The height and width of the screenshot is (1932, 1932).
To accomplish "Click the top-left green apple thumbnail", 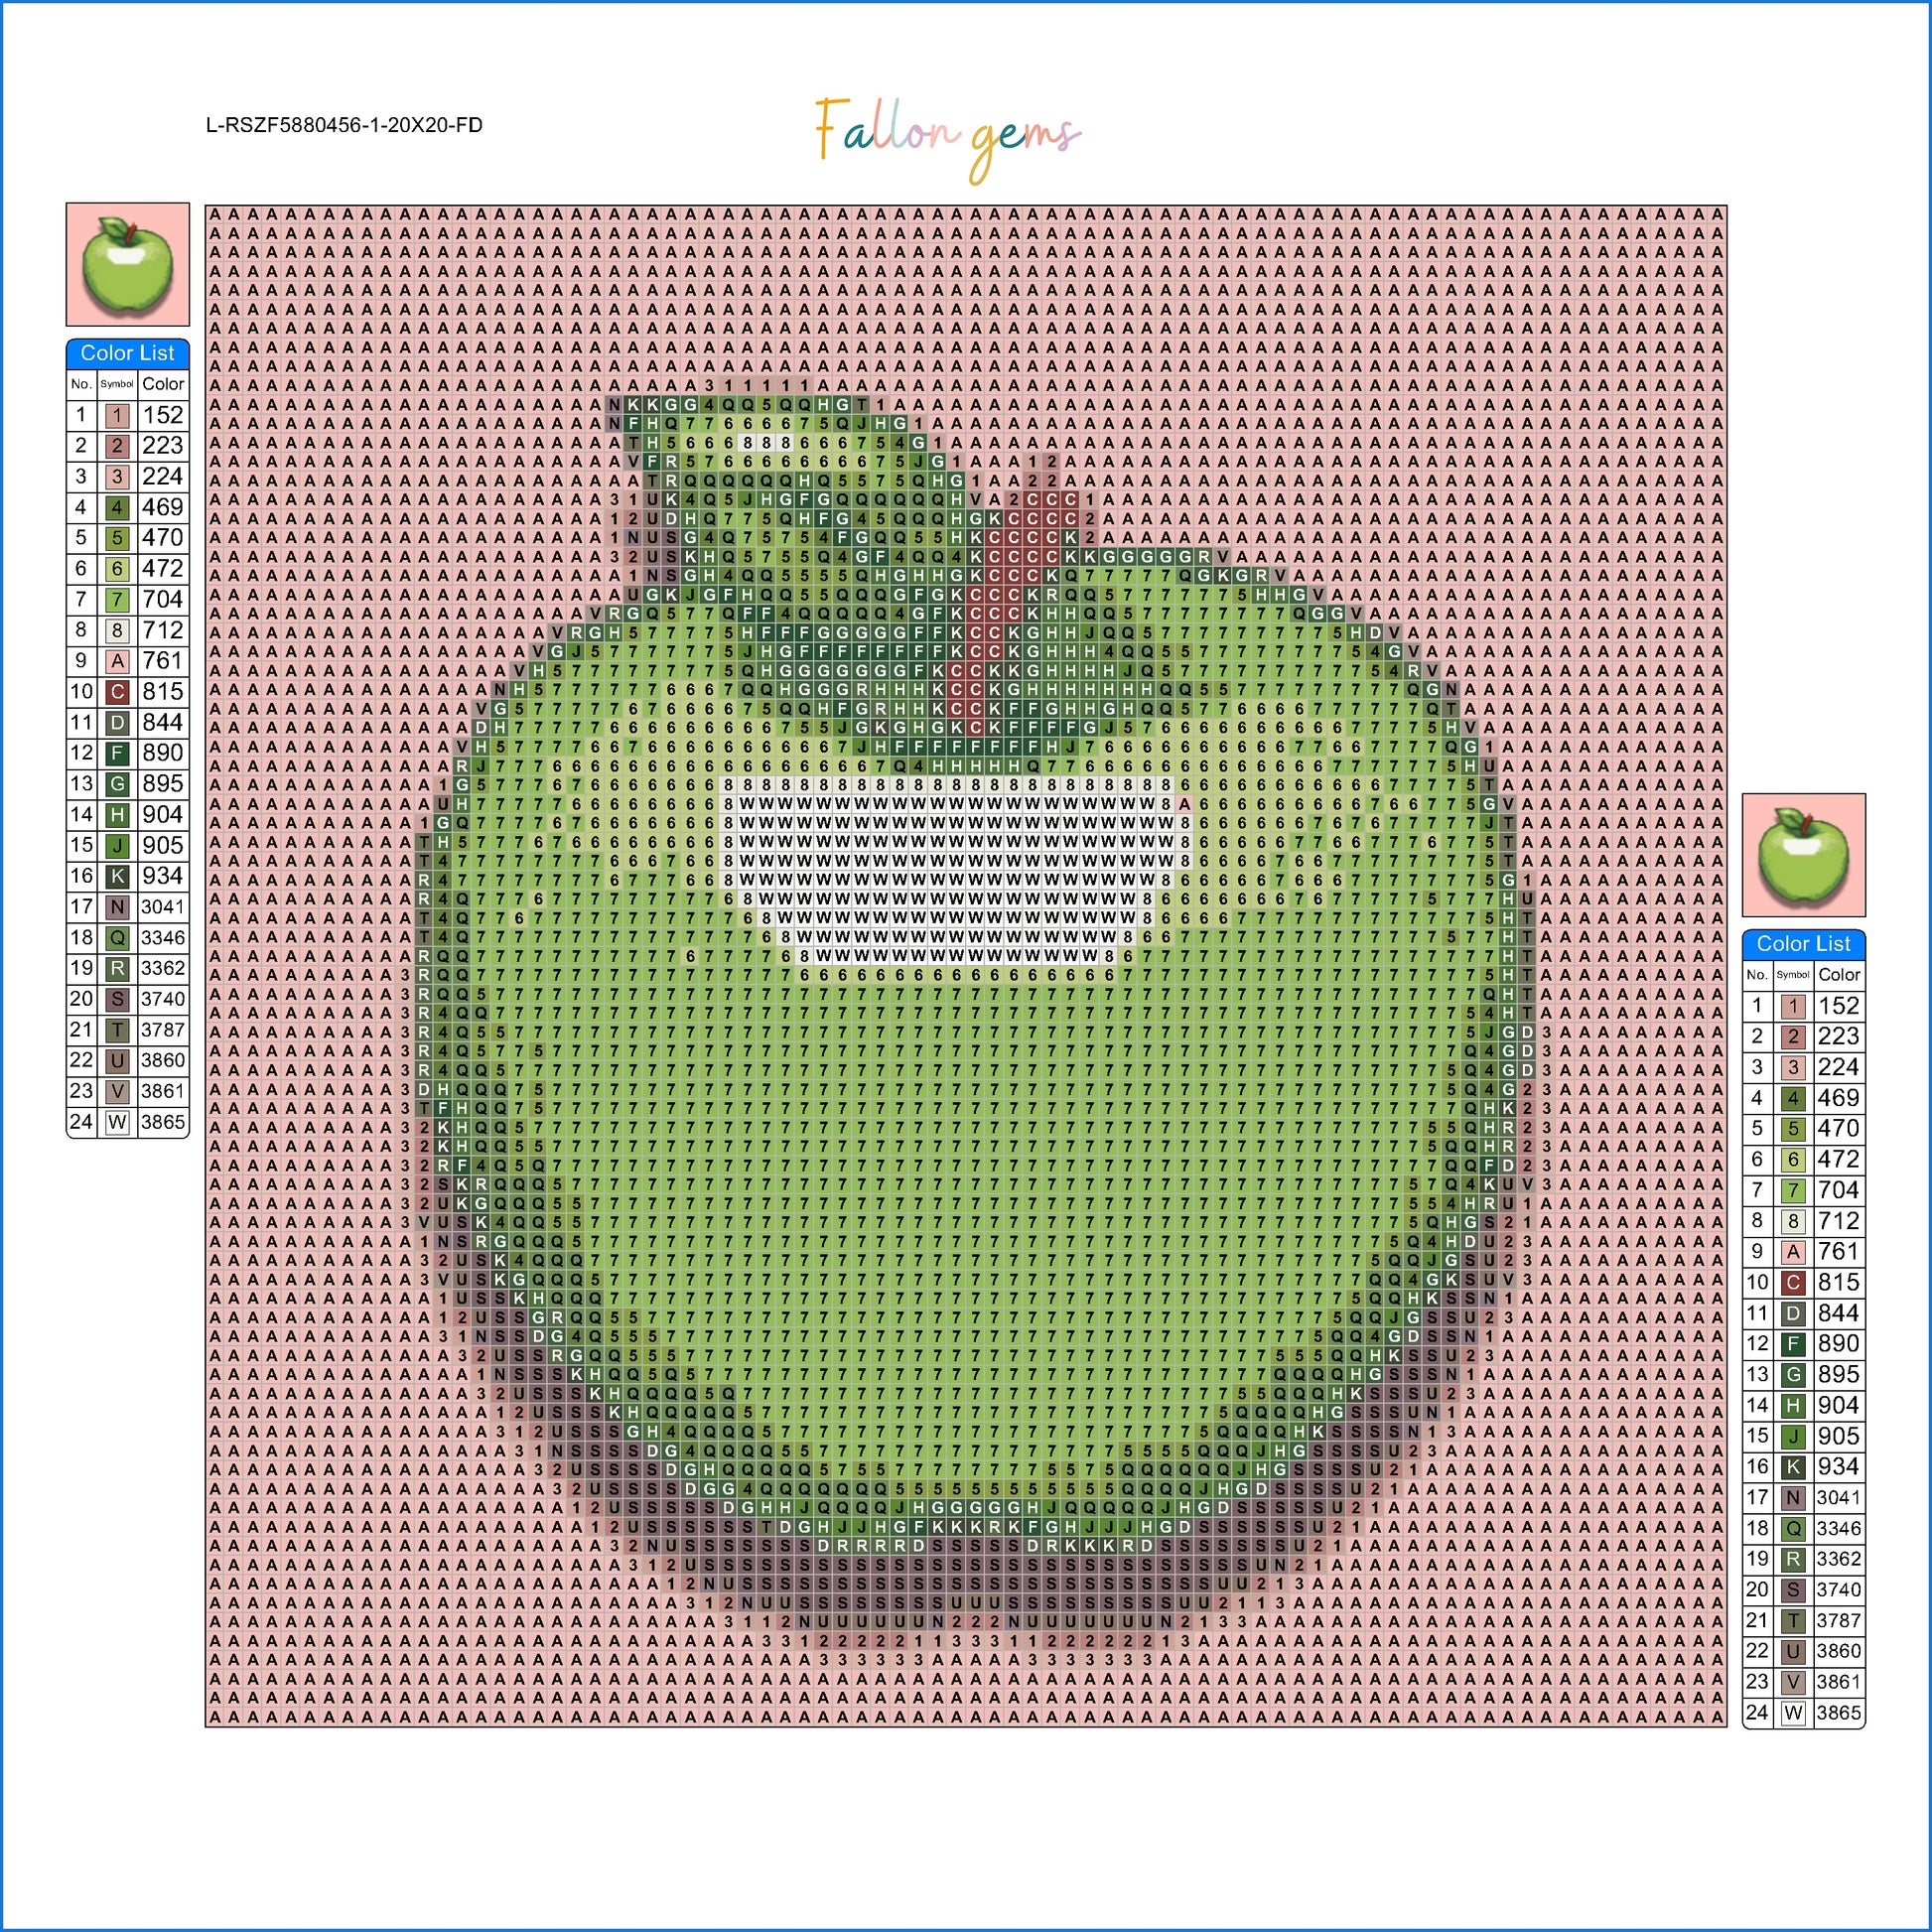I will pyautogui.click(x=128, y=264).
